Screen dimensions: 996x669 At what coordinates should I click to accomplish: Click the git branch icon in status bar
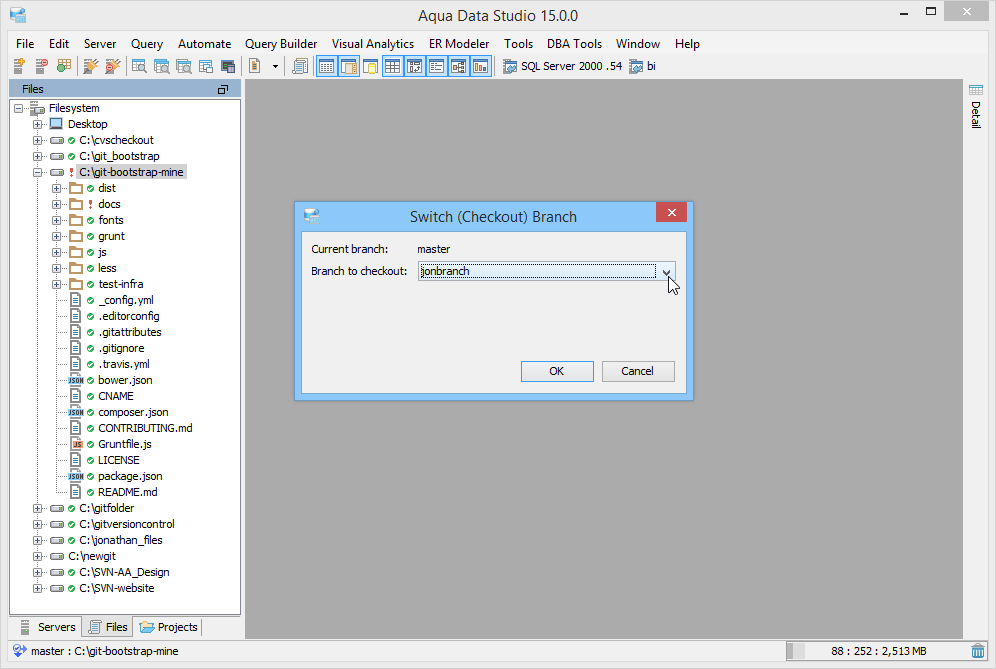[x=20, y=651]
